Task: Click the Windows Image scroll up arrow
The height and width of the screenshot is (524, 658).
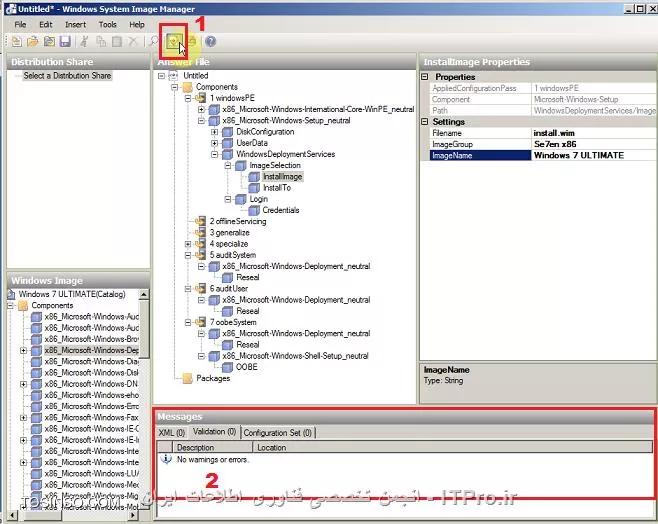Action: [x=144, y=294]
